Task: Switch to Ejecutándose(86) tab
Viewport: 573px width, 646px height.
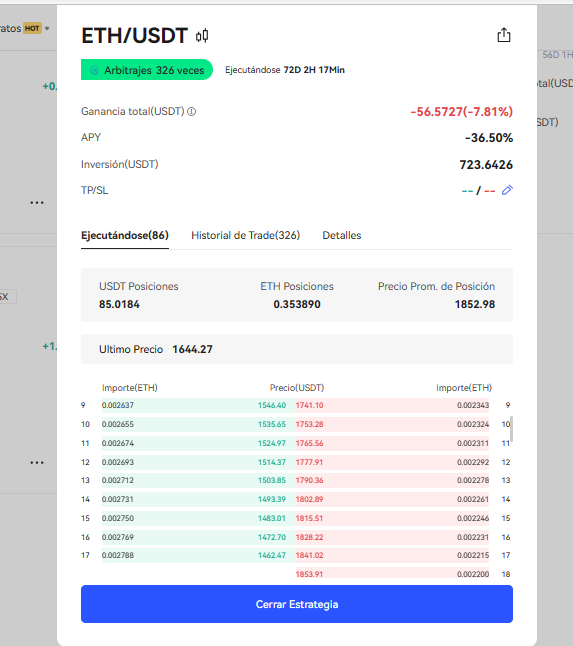Action: (x=125, y=235)
